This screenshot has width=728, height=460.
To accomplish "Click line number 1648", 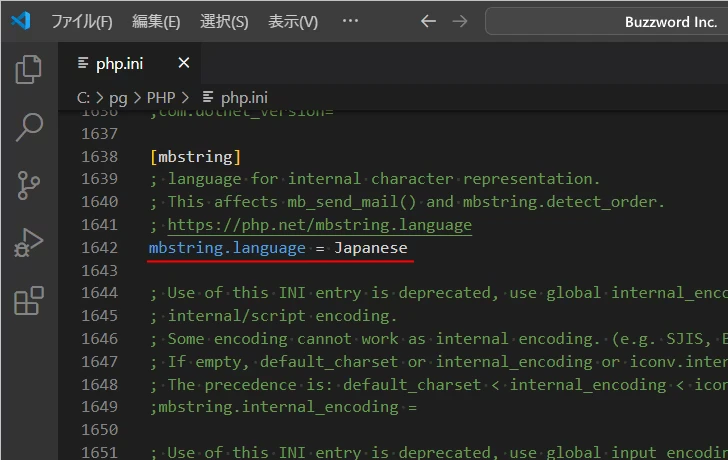I will pyautogui.click(x=99, y=385).
